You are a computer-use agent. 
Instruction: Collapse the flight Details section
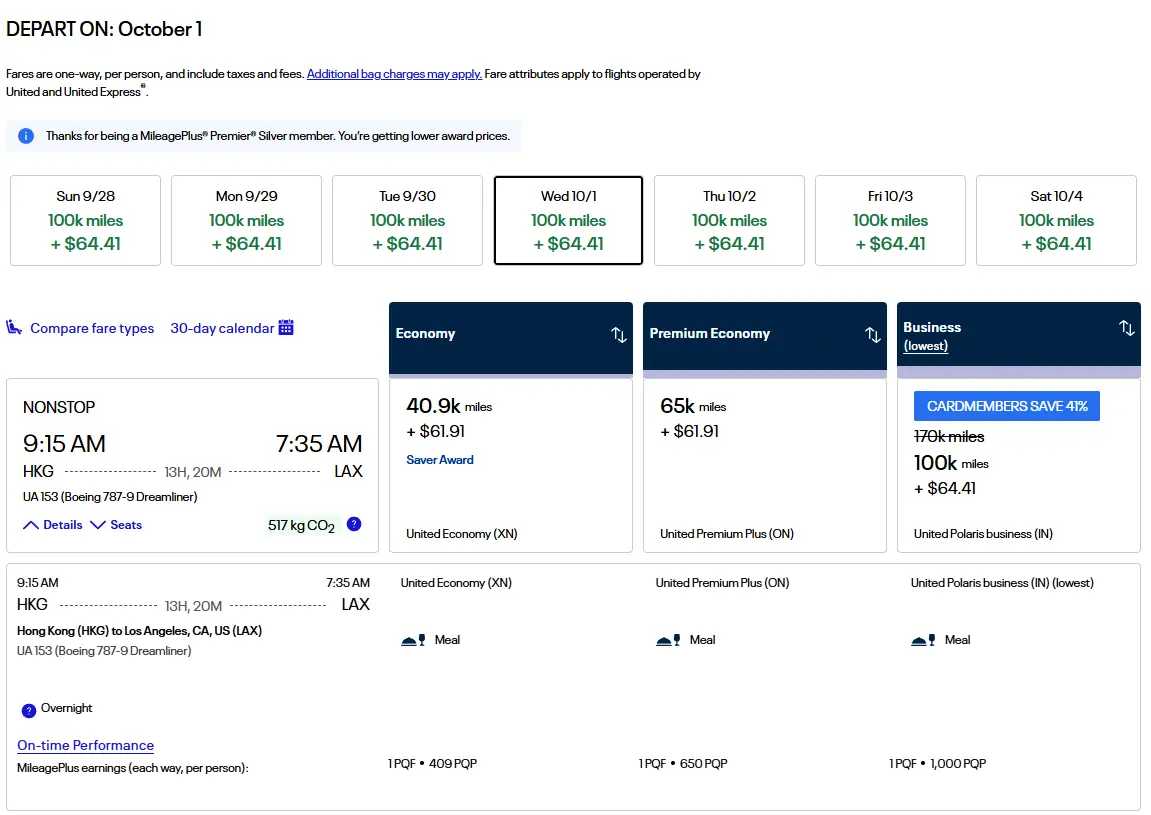click(52, 525)
